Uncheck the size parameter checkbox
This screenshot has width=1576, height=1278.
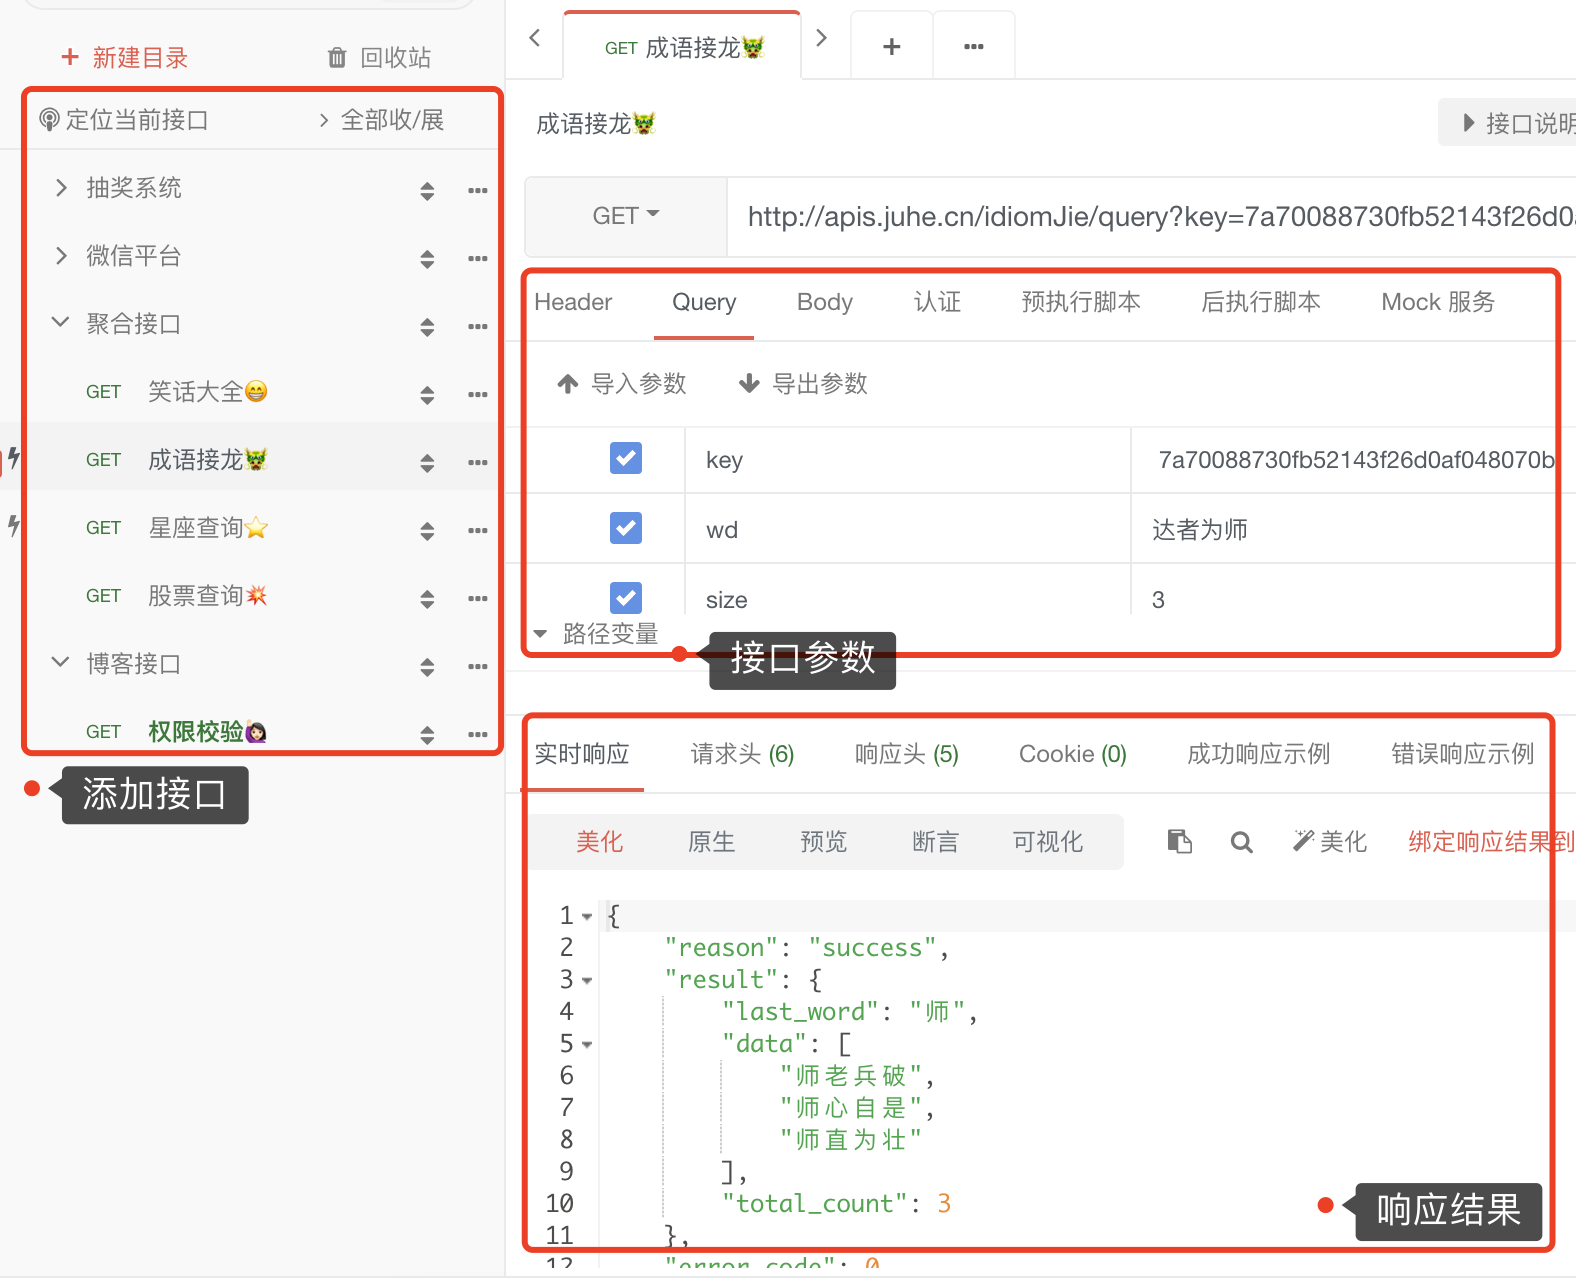pos(626,598)
